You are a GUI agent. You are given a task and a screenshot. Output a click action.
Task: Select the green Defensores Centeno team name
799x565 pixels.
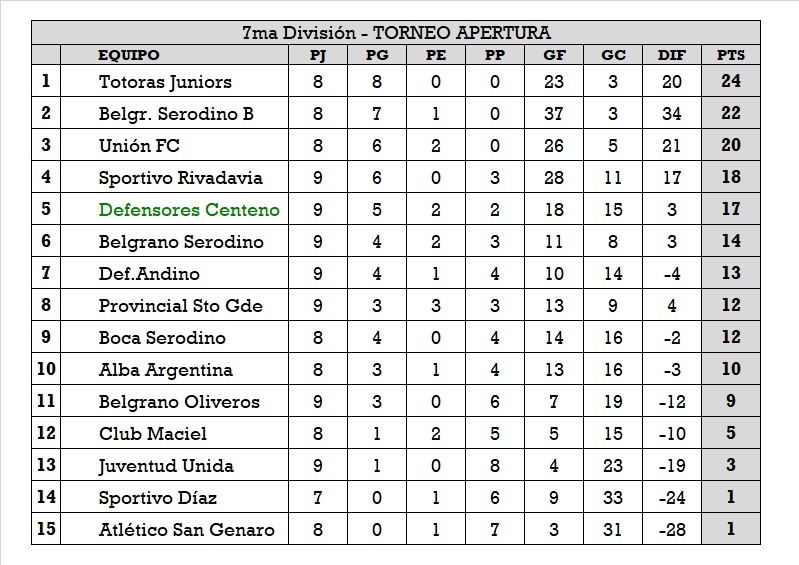[x=189, y=210]
